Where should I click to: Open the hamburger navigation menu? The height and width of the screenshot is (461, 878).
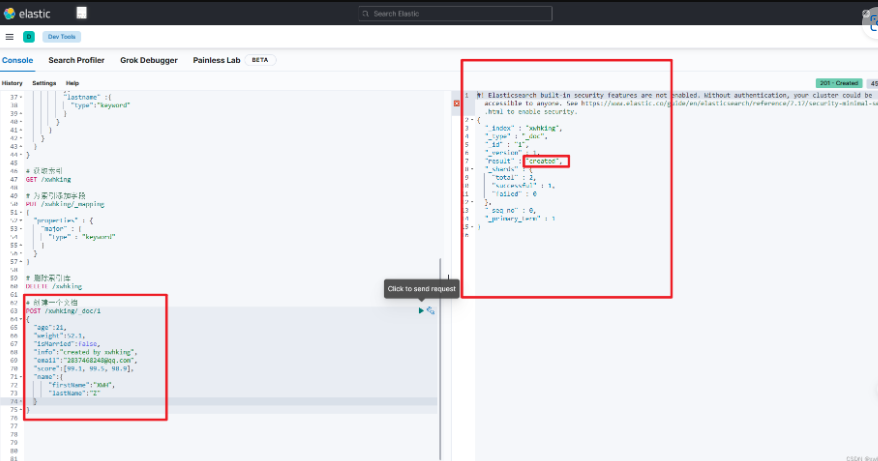click(x=9, y=37)
